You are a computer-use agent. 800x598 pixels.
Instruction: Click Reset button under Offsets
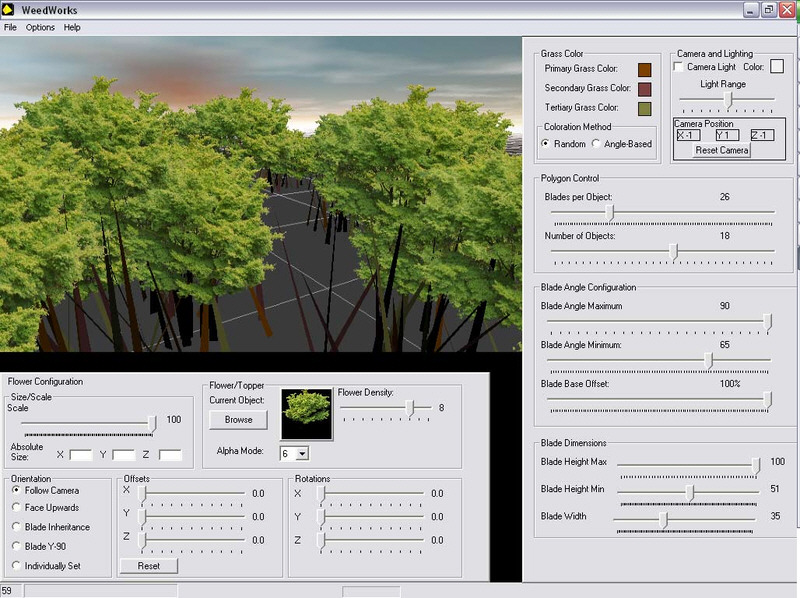(x=148, y=566)
